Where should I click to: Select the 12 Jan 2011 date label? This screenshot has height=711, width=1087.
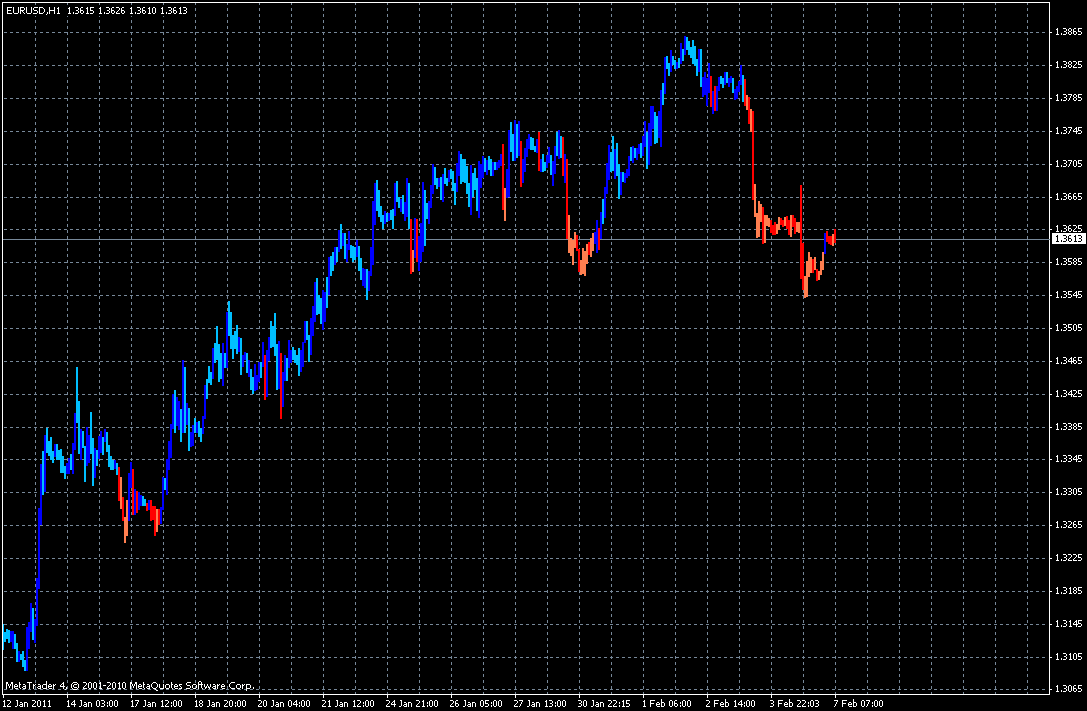click(28, 703)
